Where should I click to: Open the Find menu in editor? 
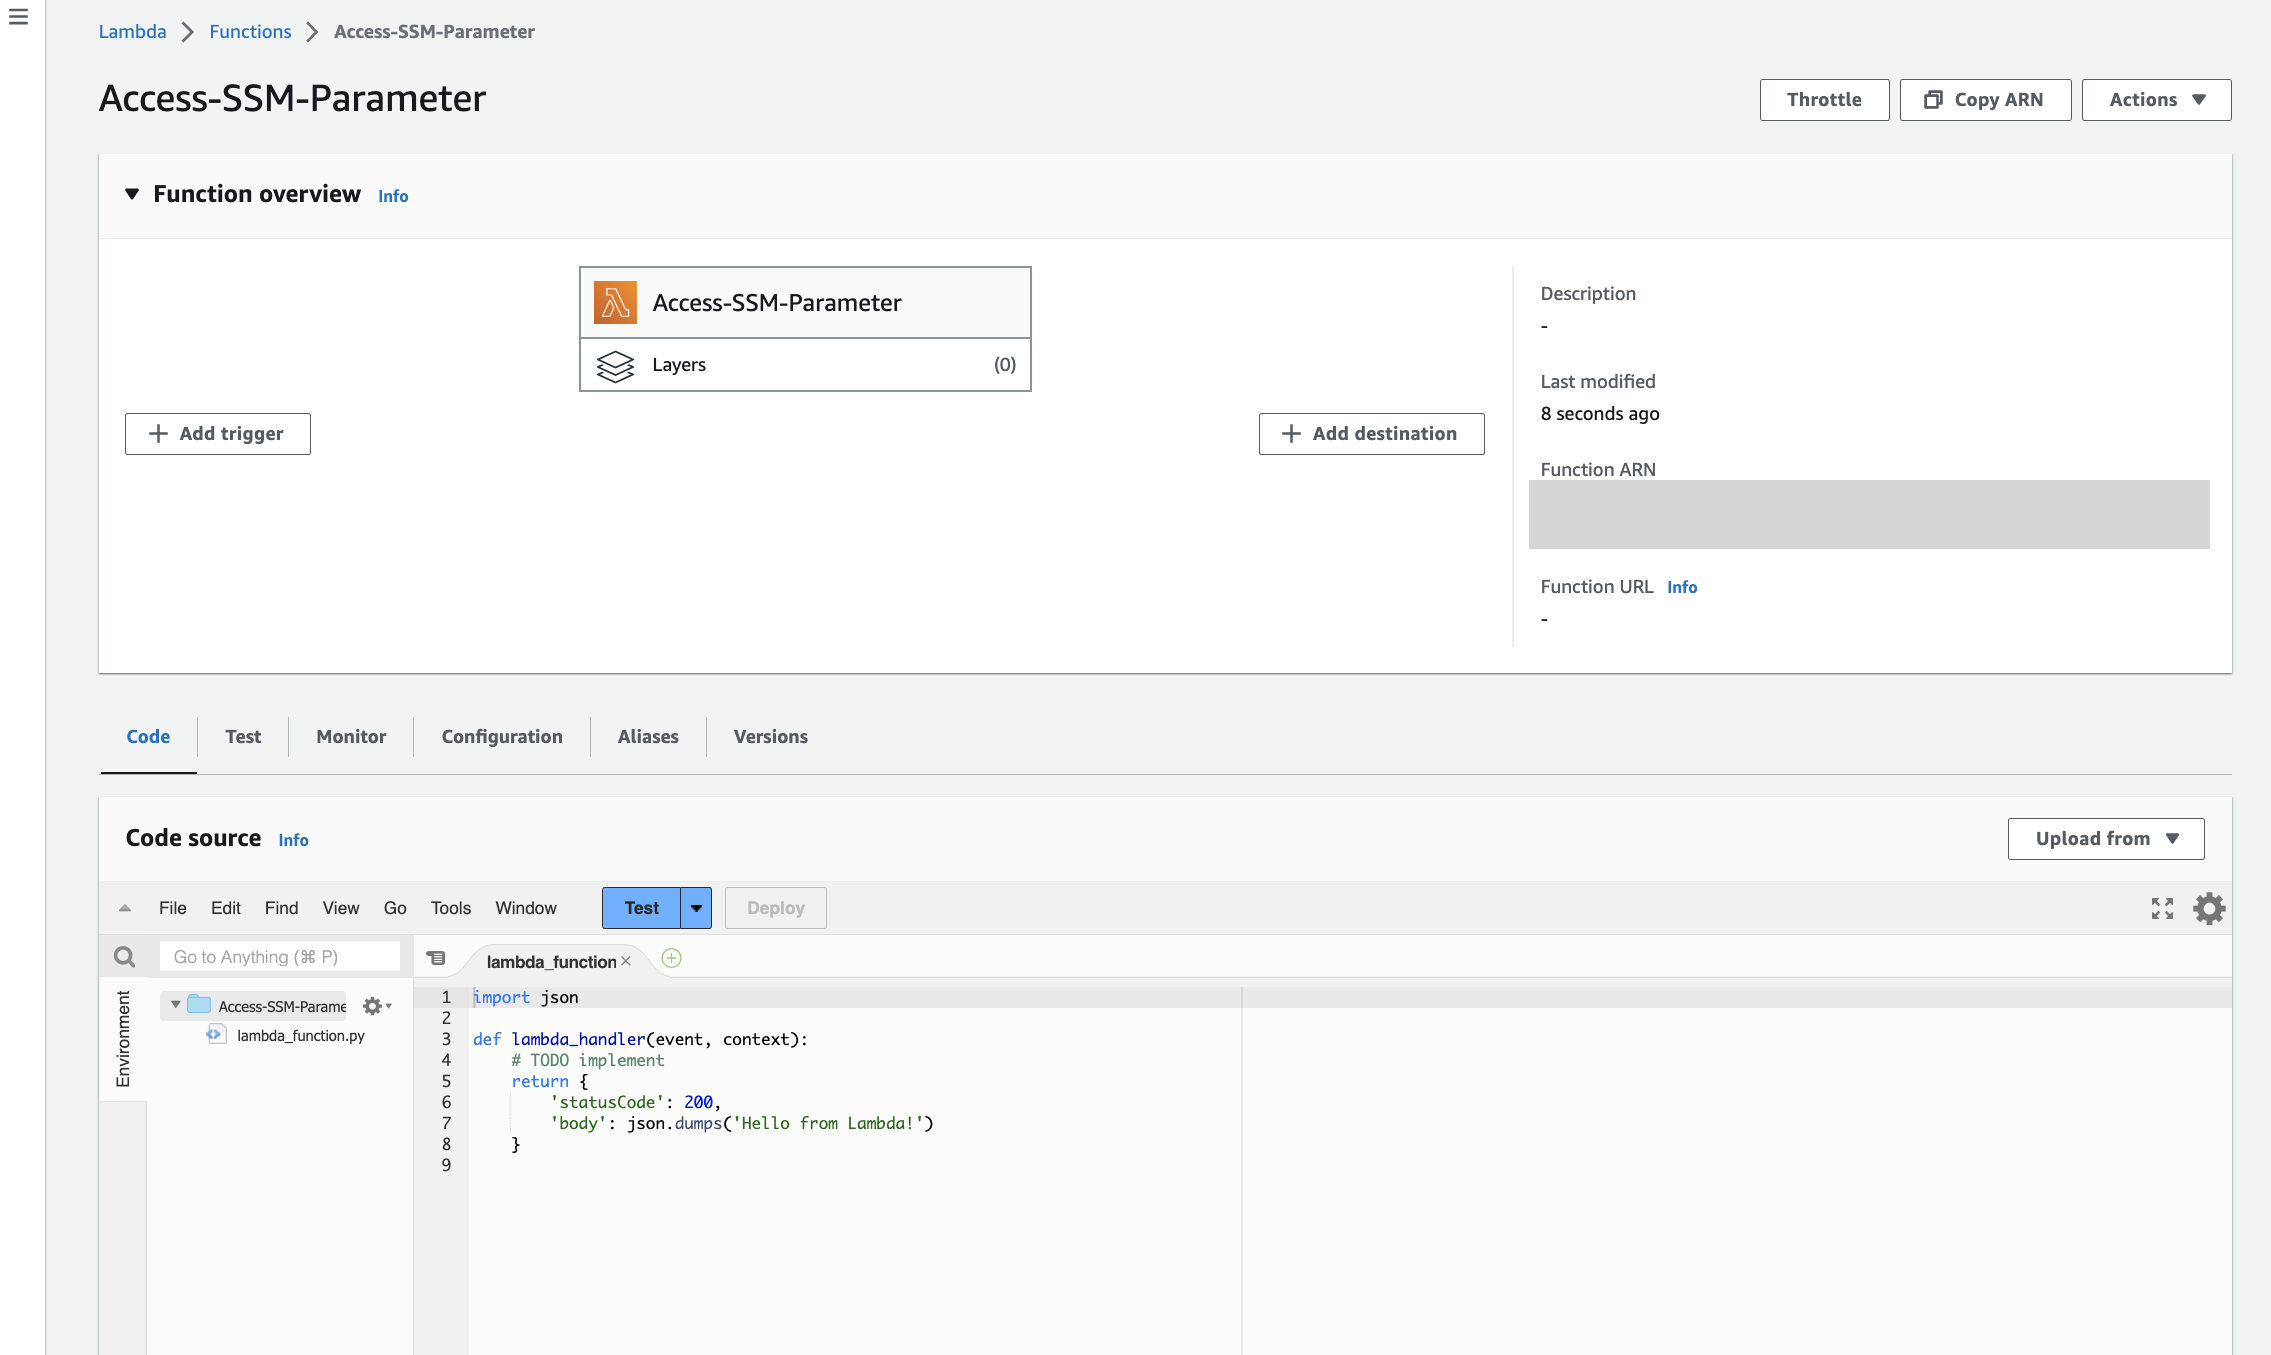click(282, 908)
